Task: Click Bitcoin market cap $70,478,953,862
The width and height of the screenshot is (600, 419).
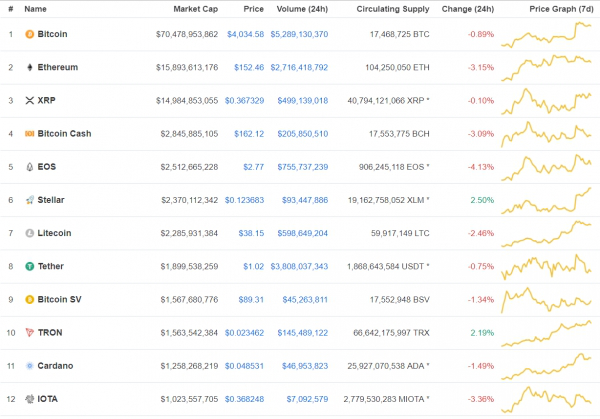Action: (187, 34)
